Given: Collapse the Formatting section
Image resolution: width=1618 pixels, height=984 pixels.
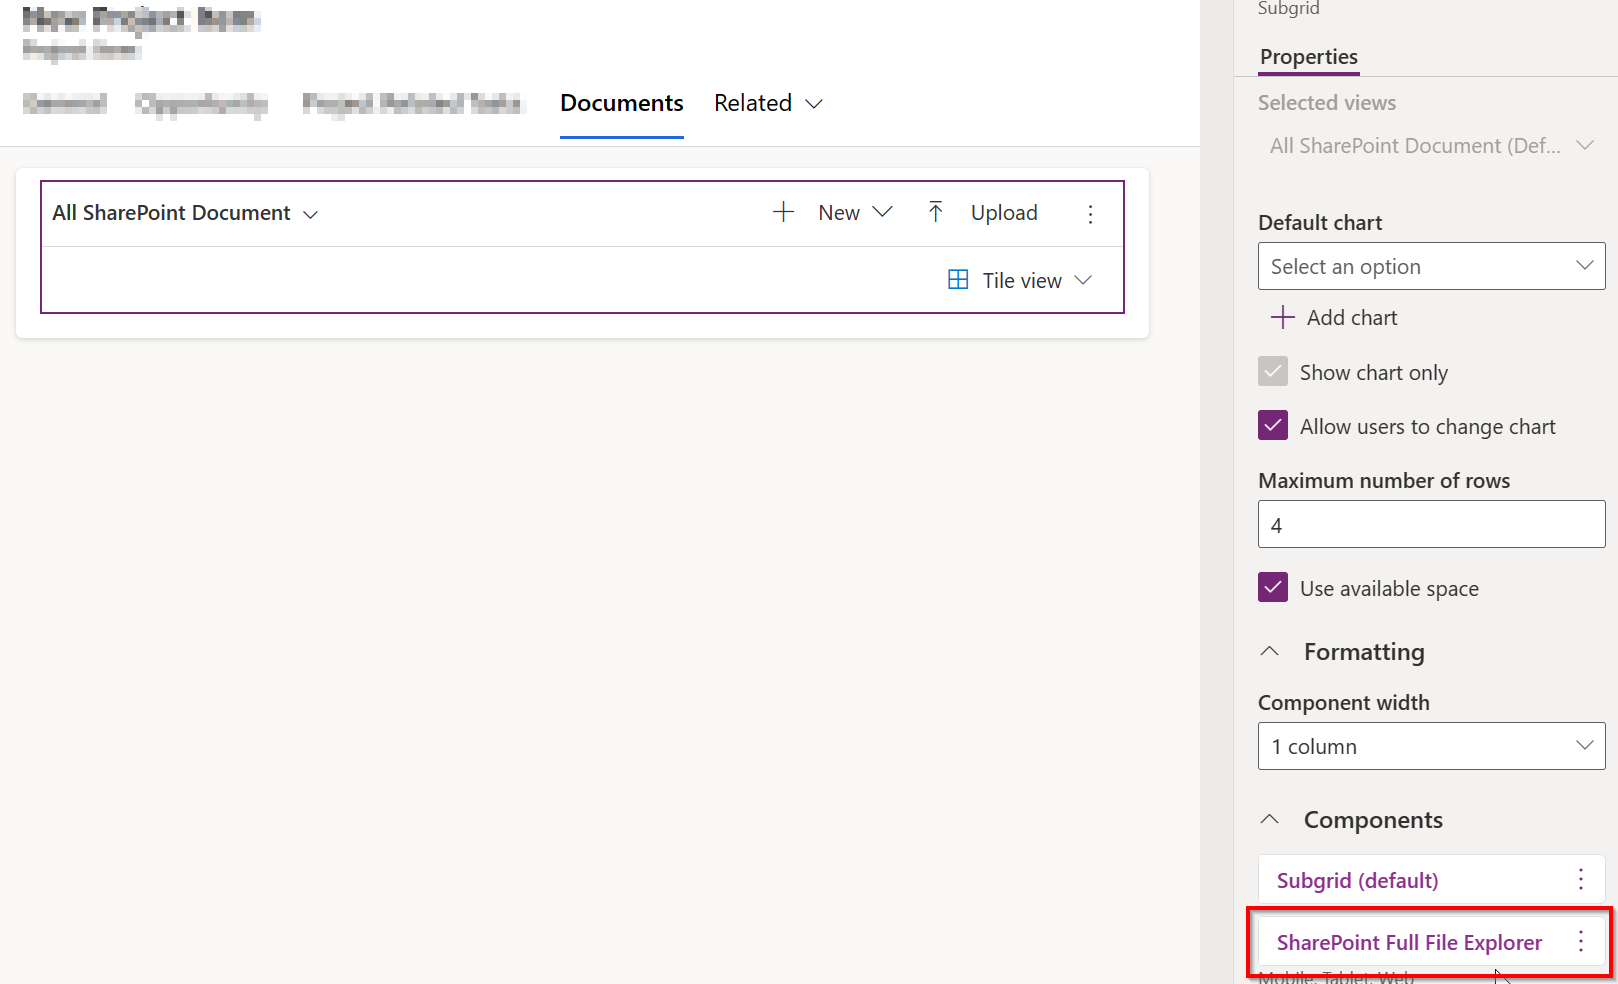Looking at the screenshot, I should (x=1269, y=651).
